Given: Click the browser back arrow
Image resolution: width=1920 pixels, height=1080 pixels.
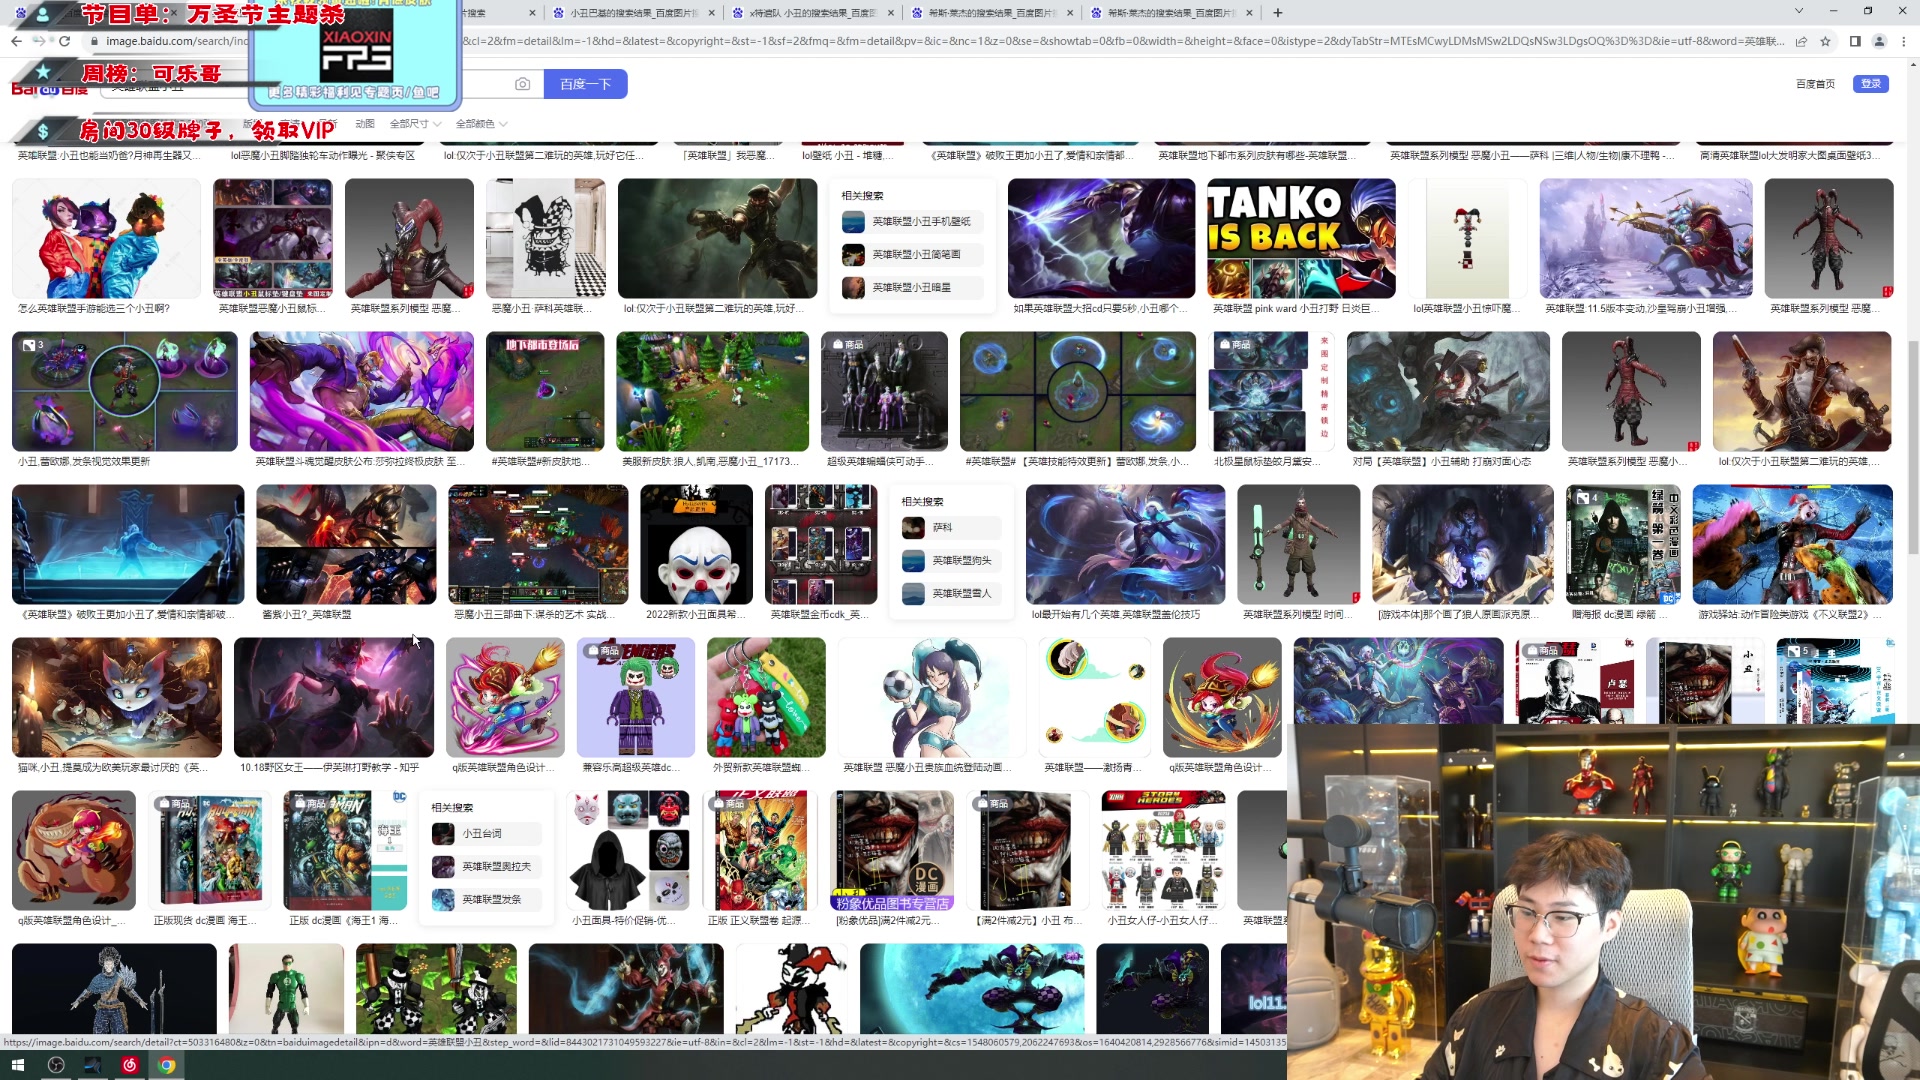Looking at the screenshot, I should (16, 41).
